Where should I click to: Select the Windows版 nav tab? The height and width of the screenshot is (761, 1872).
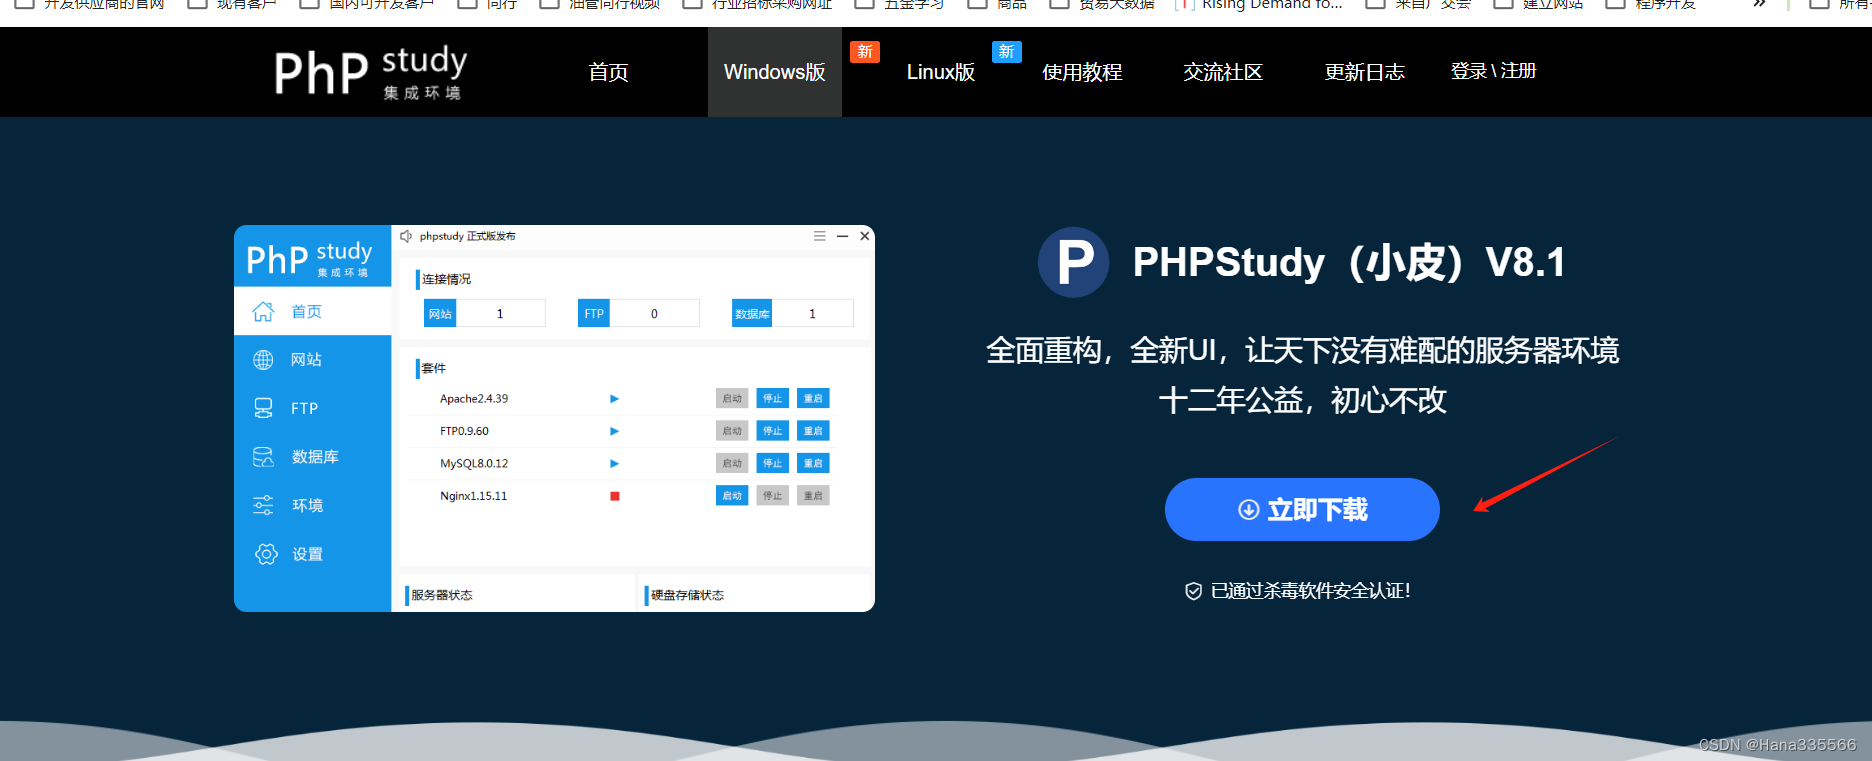click(x=775, y=72)
